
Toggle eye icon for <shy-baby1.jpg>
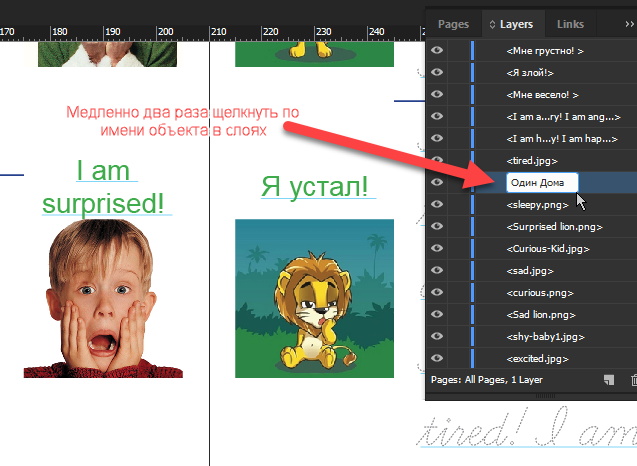coord(437,336)
